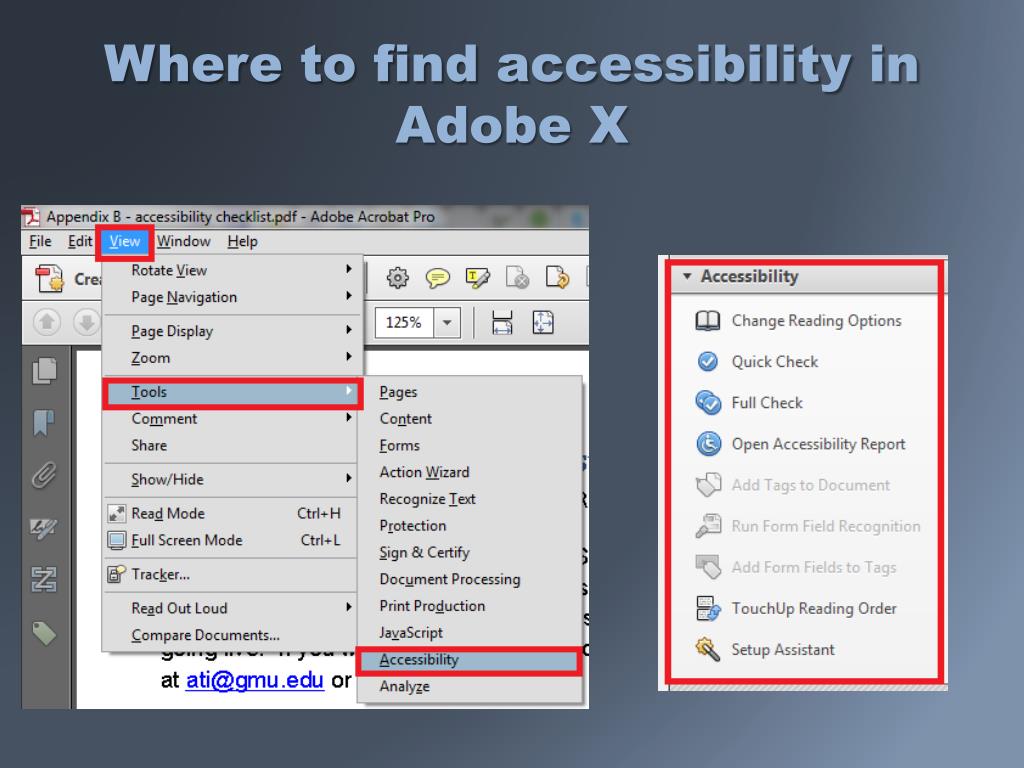Click TouchUp Reading Order label
This screenshot has height=768, width=1024.
[814, 609]
